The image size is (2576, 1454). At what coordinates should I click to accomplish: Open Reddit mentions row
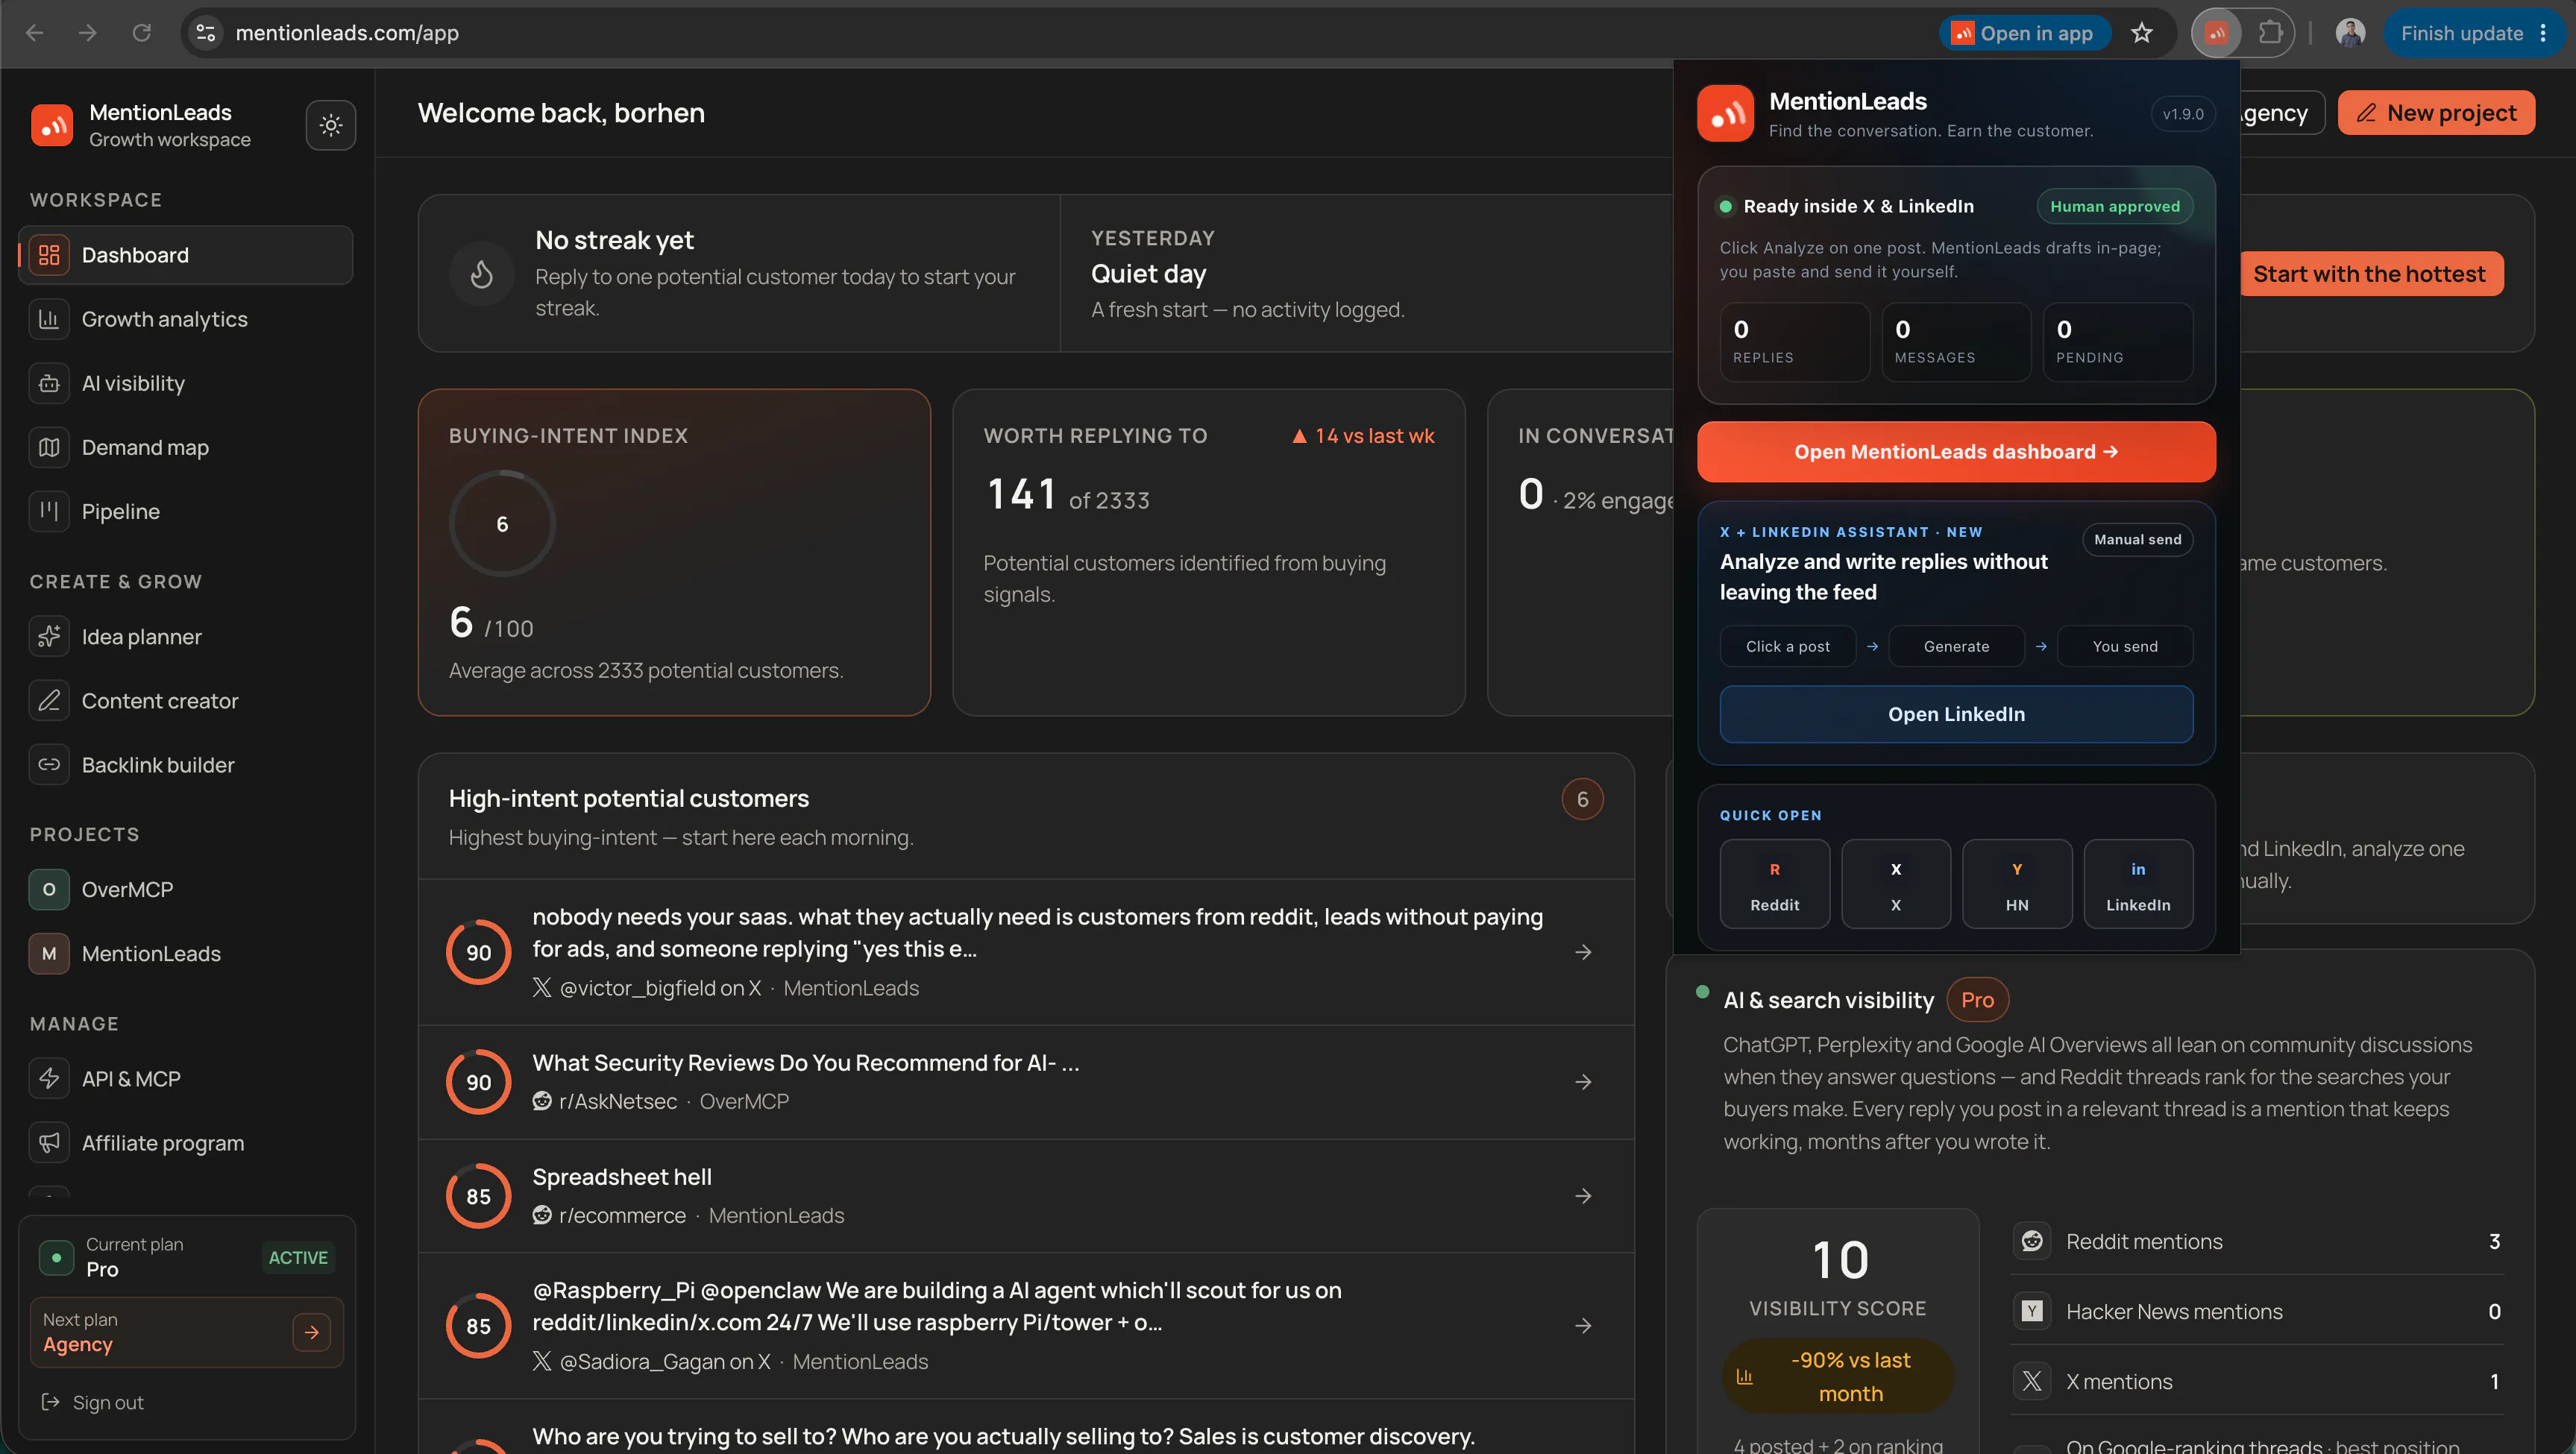(2257, 1241)
